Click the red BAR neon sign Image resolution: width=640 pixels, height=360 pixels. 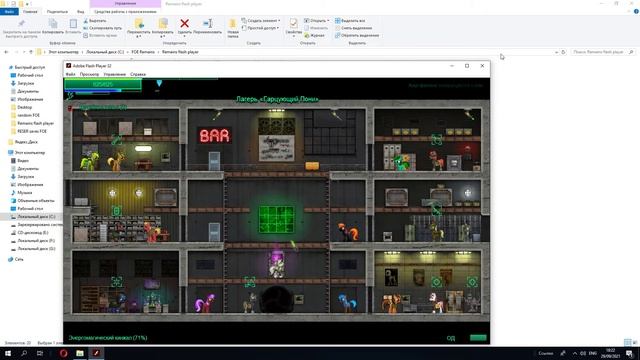pyautogui.click(x=215, y=136)
